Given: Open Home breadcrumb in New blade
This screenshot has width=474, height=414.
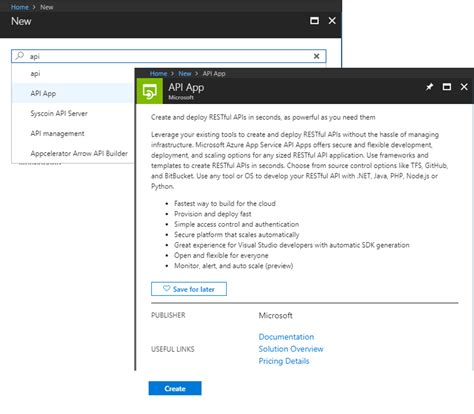Looking at the screenshot, I should pyautogui.click(x=20, y=7).
